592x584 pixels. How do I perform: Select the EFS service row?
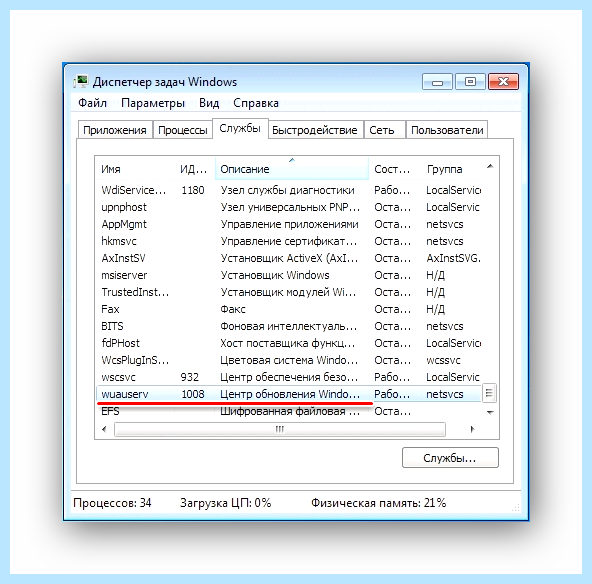tap(289, 411)
